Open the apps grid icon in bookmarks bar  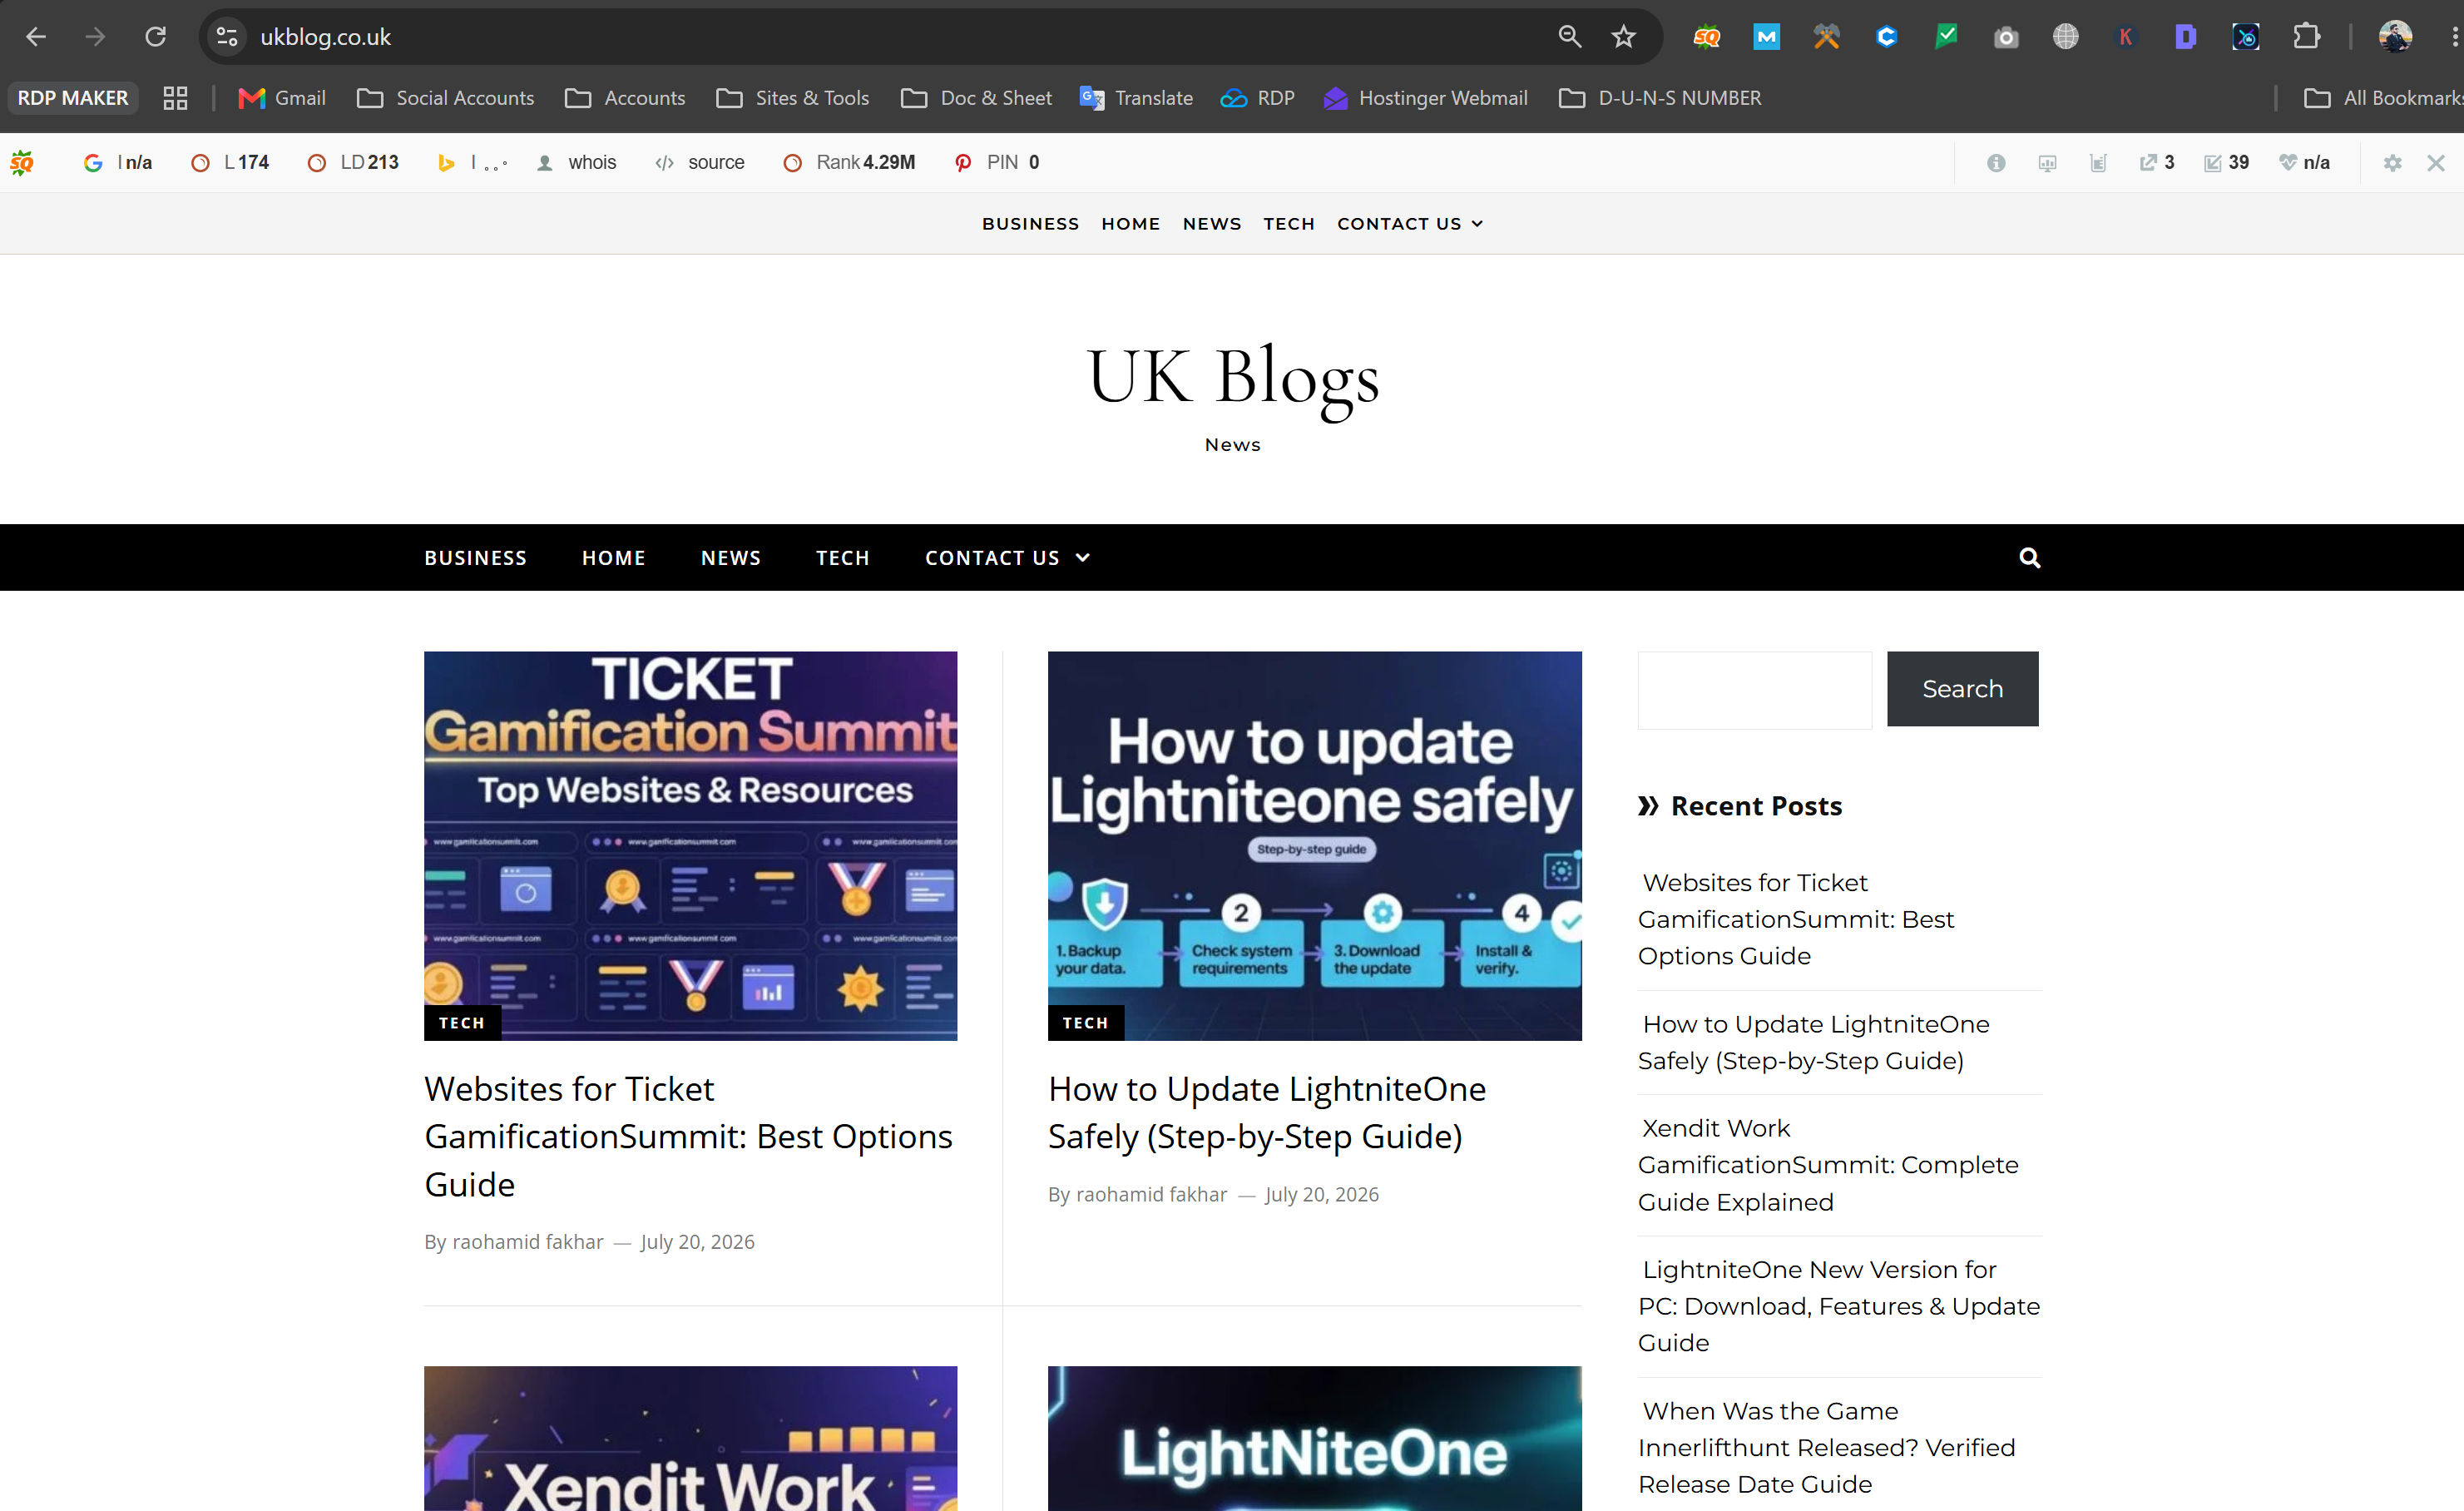coord(175,98)
